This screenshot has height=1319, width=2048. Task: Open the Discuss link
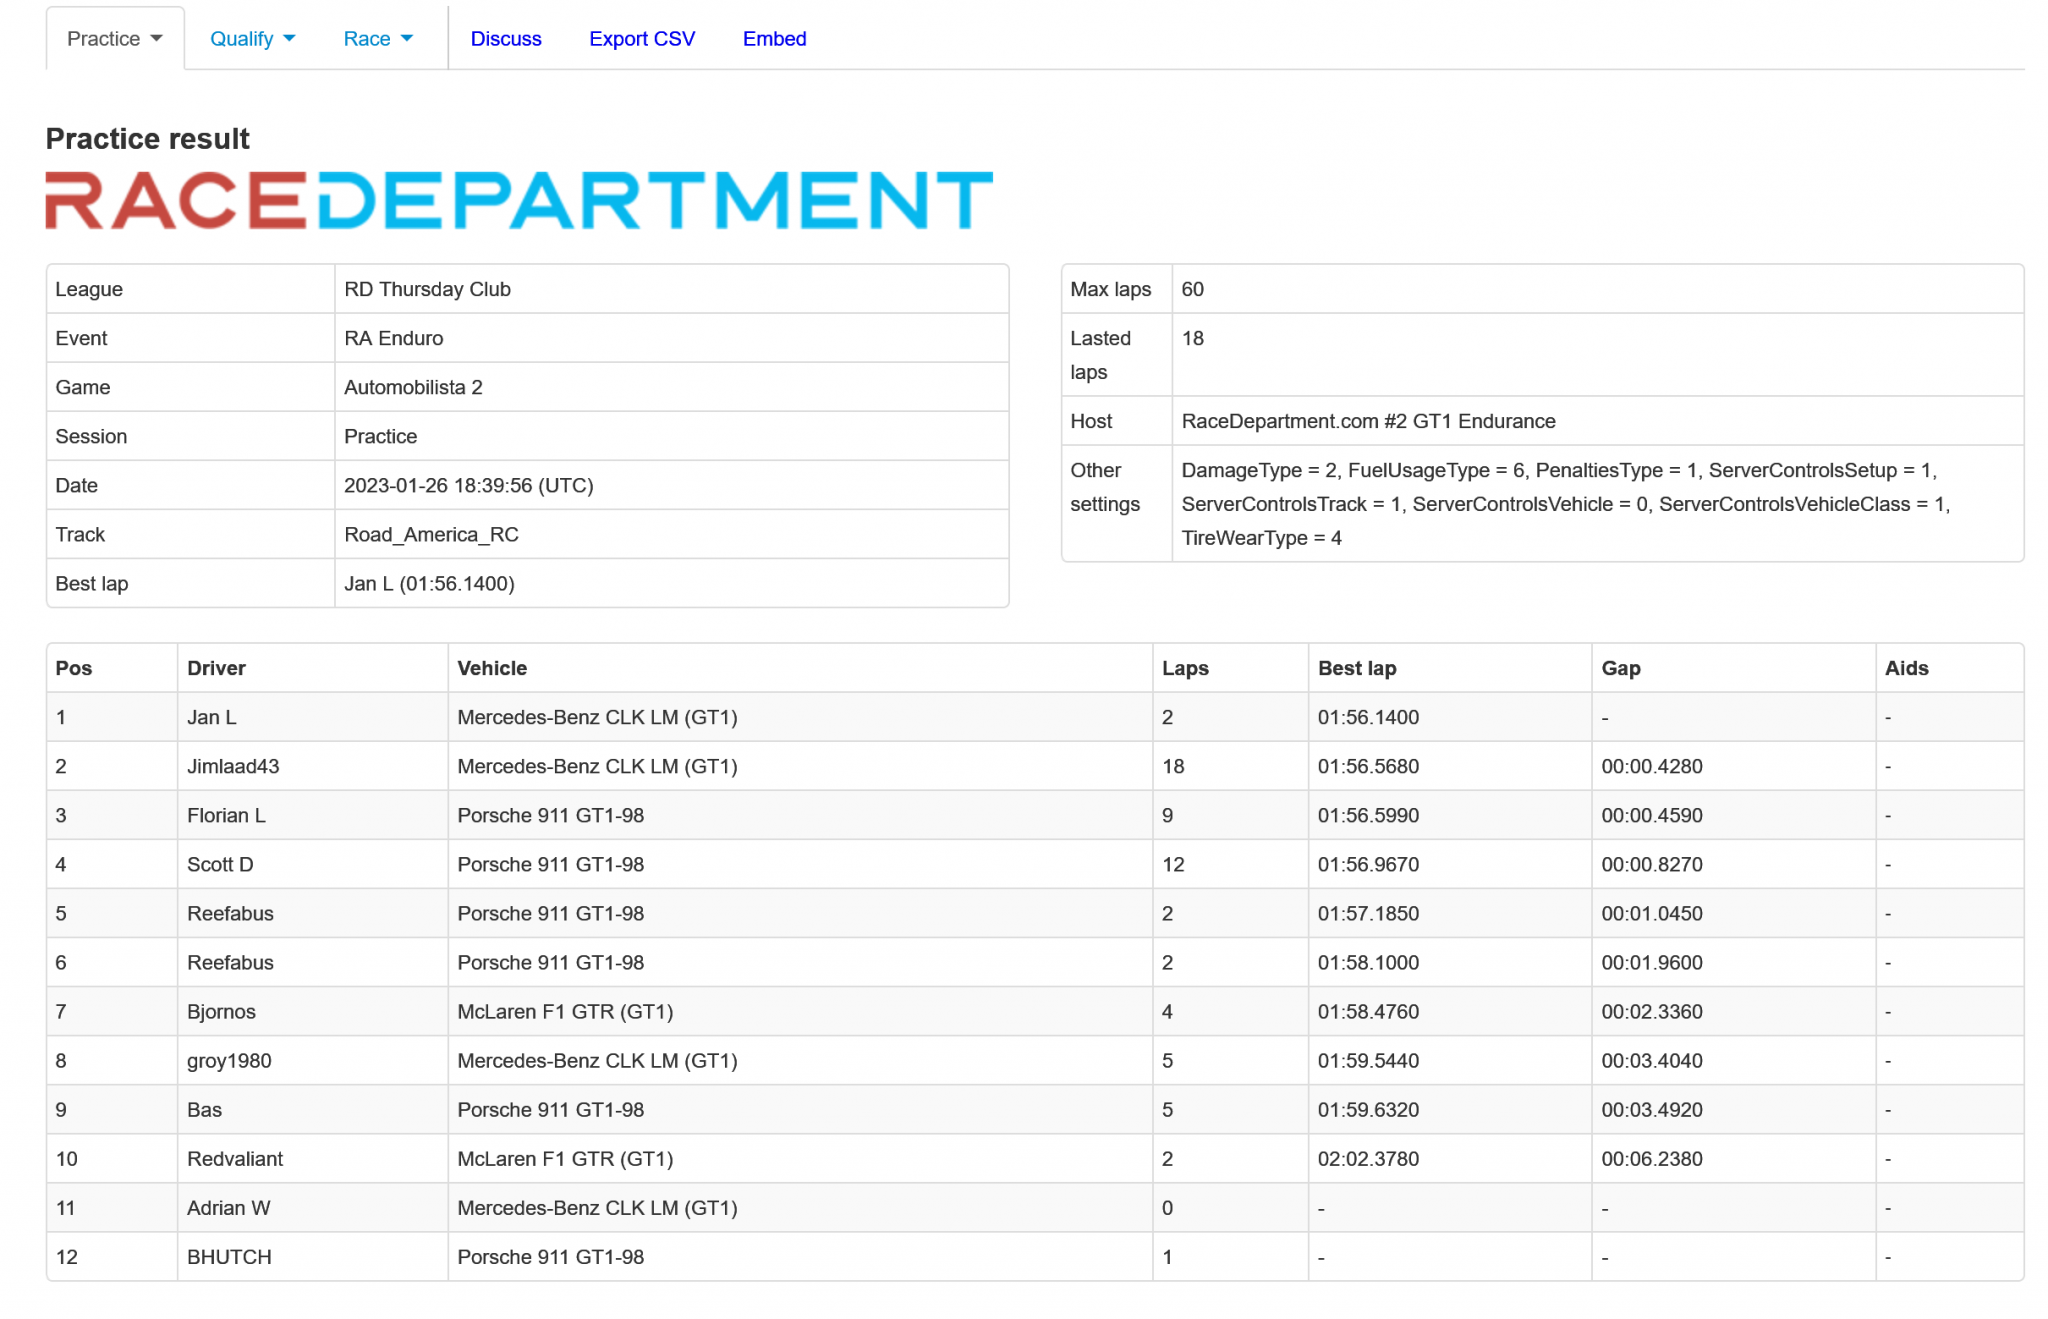[506, 38]
